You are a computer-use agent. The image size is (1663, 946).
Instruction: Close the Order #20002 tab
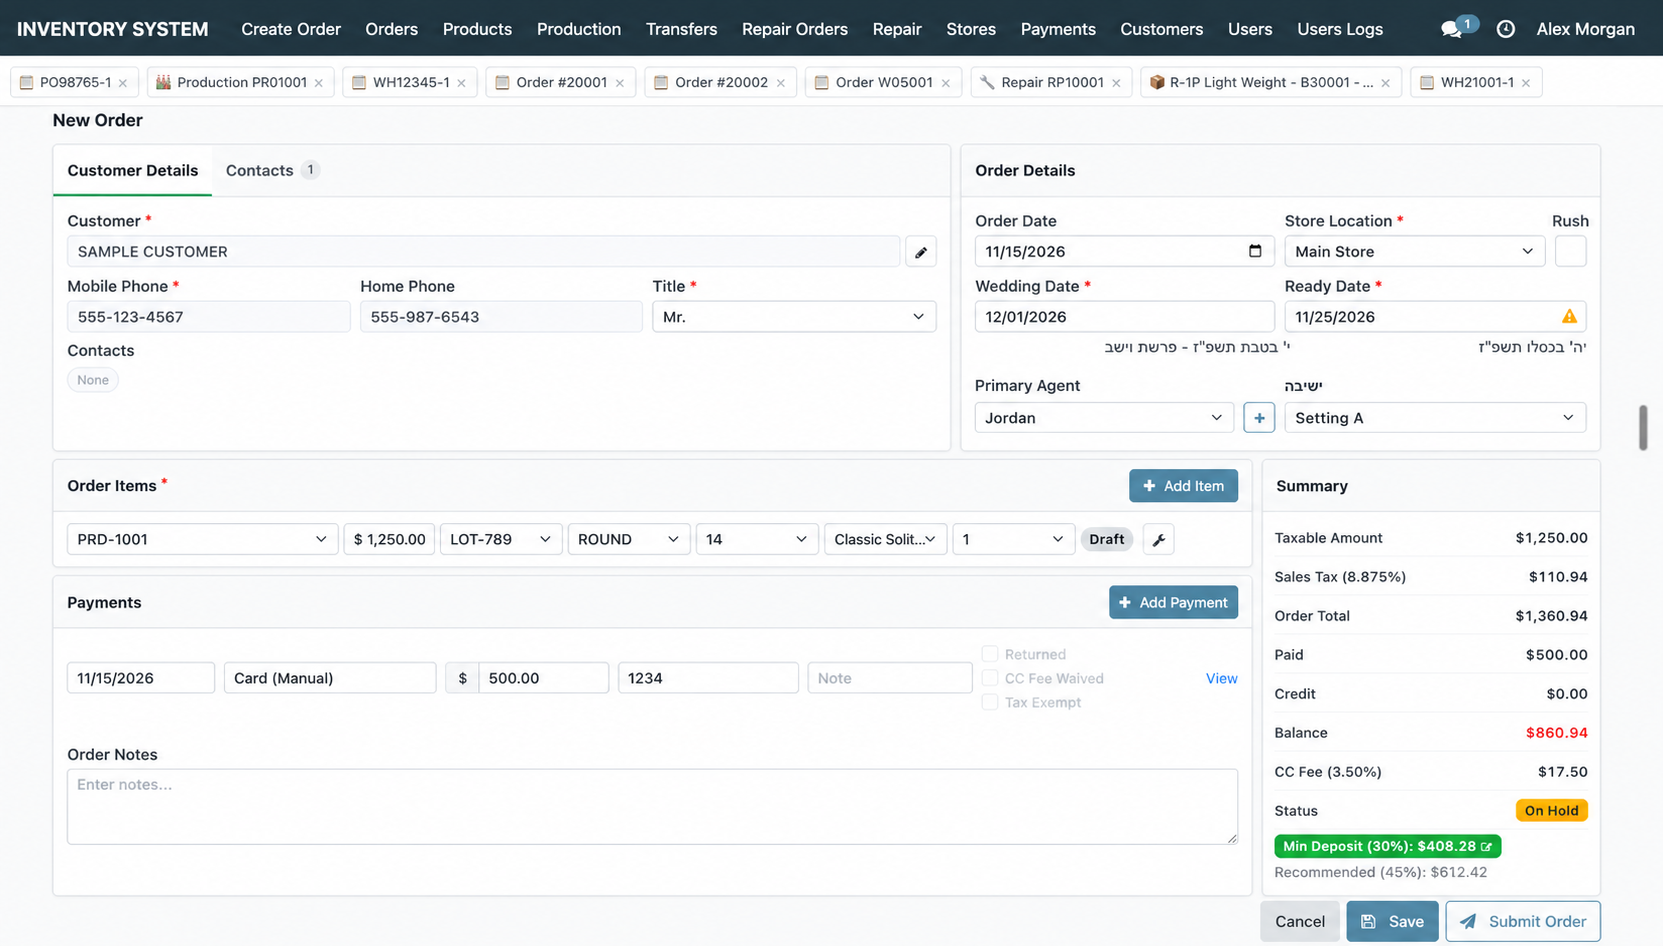pyautogui.click(x=781, y=83)
